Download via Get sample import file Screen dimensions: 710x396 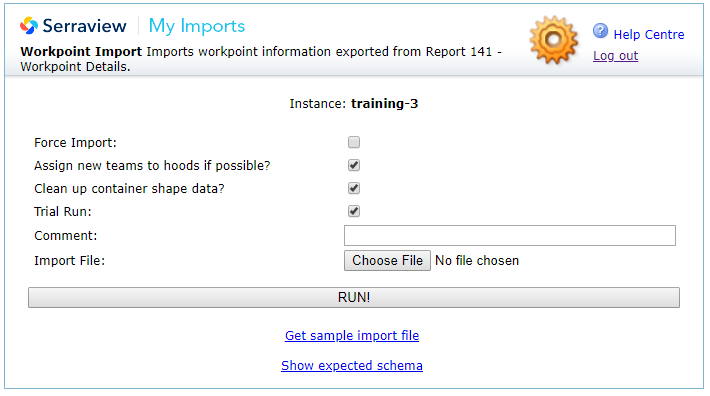click(352, 336)
